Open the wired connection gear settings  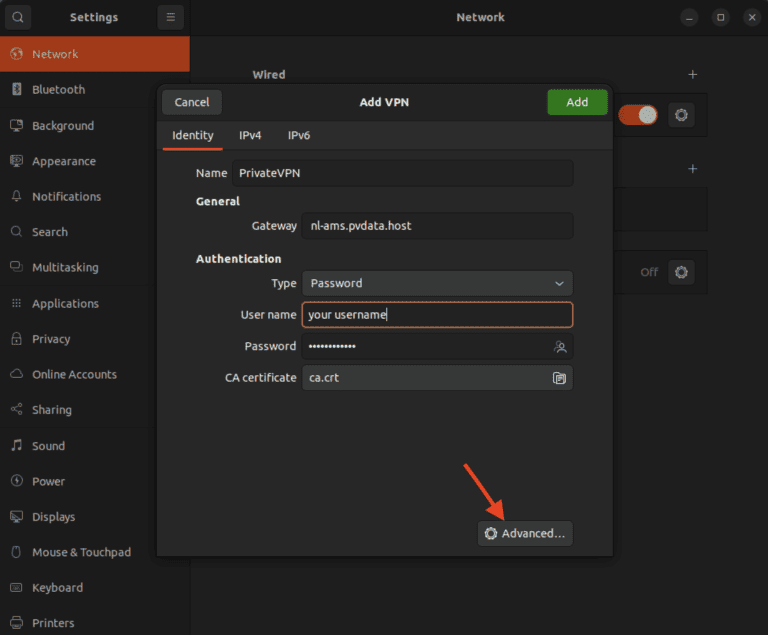(x=682, y=115)
